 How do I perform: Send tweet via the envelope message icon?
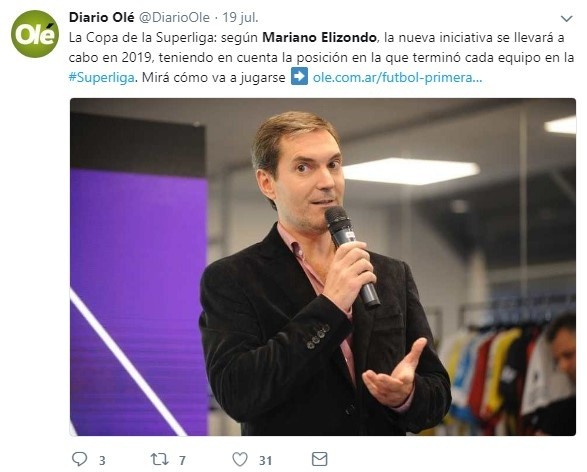coord(319,459)
